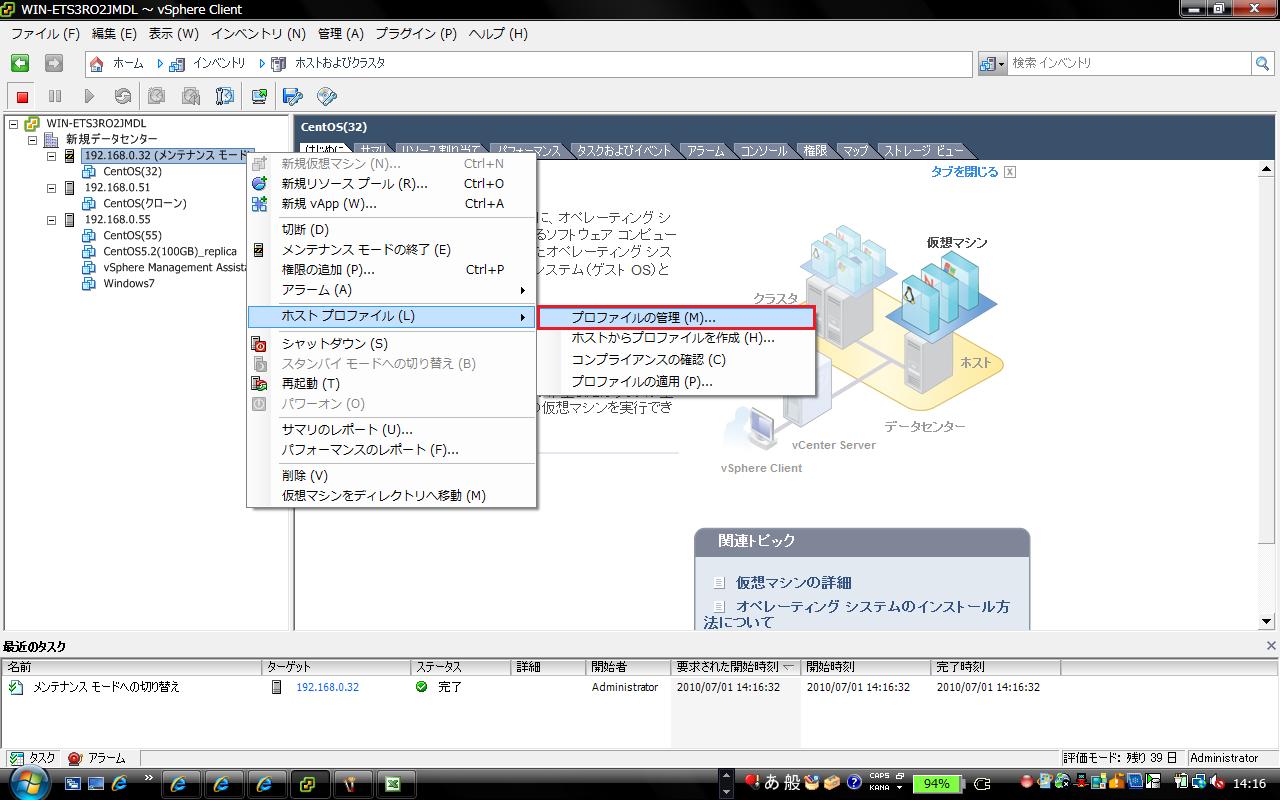Choose プロファイルの適用 (P)...
Screen dimensions: 1280x800
(676, 382)
